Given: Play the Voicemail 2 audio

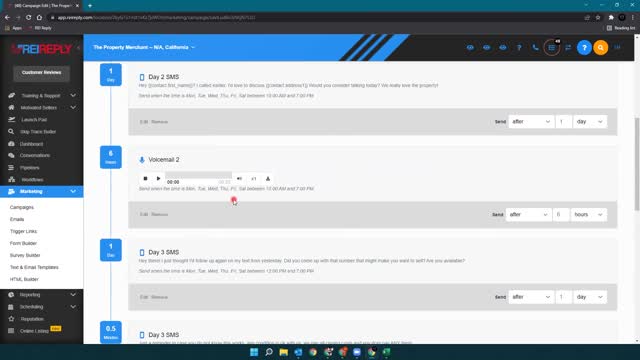Looking at the screenshot, I should pyautogui.click(x=158, y=178).
